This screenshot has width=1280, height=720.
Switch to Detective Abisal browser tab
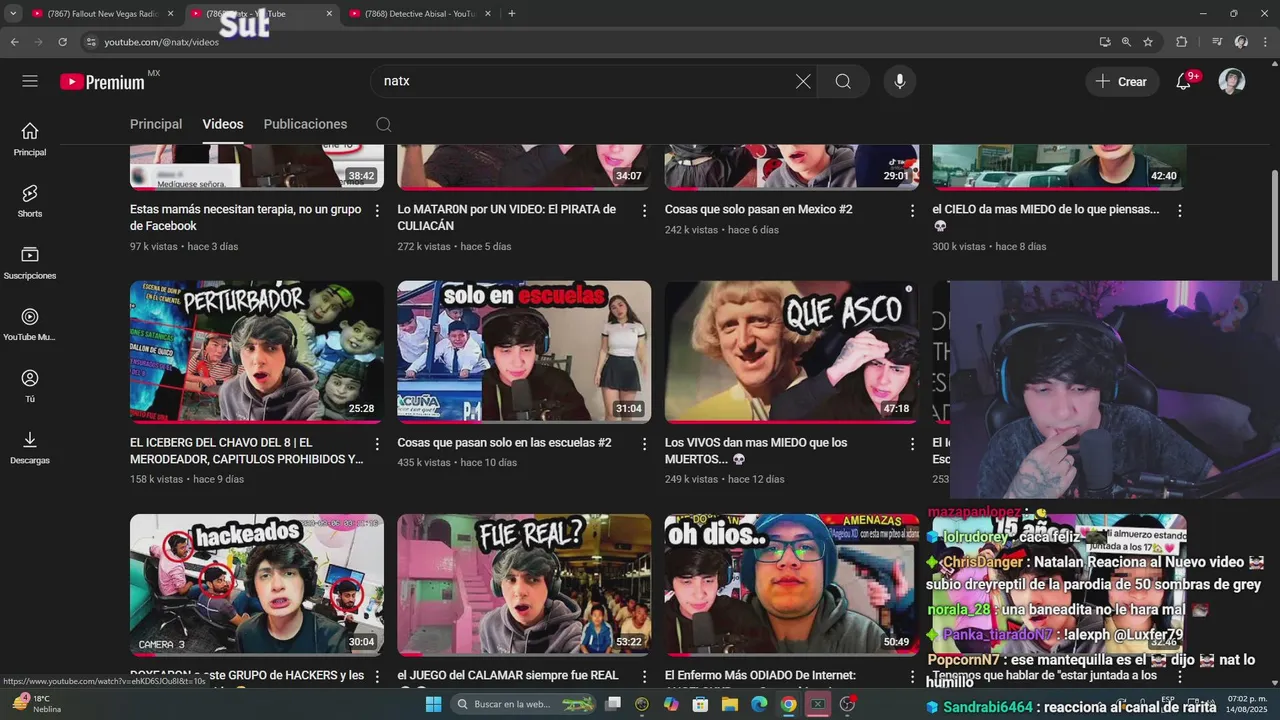coord(420,14)
